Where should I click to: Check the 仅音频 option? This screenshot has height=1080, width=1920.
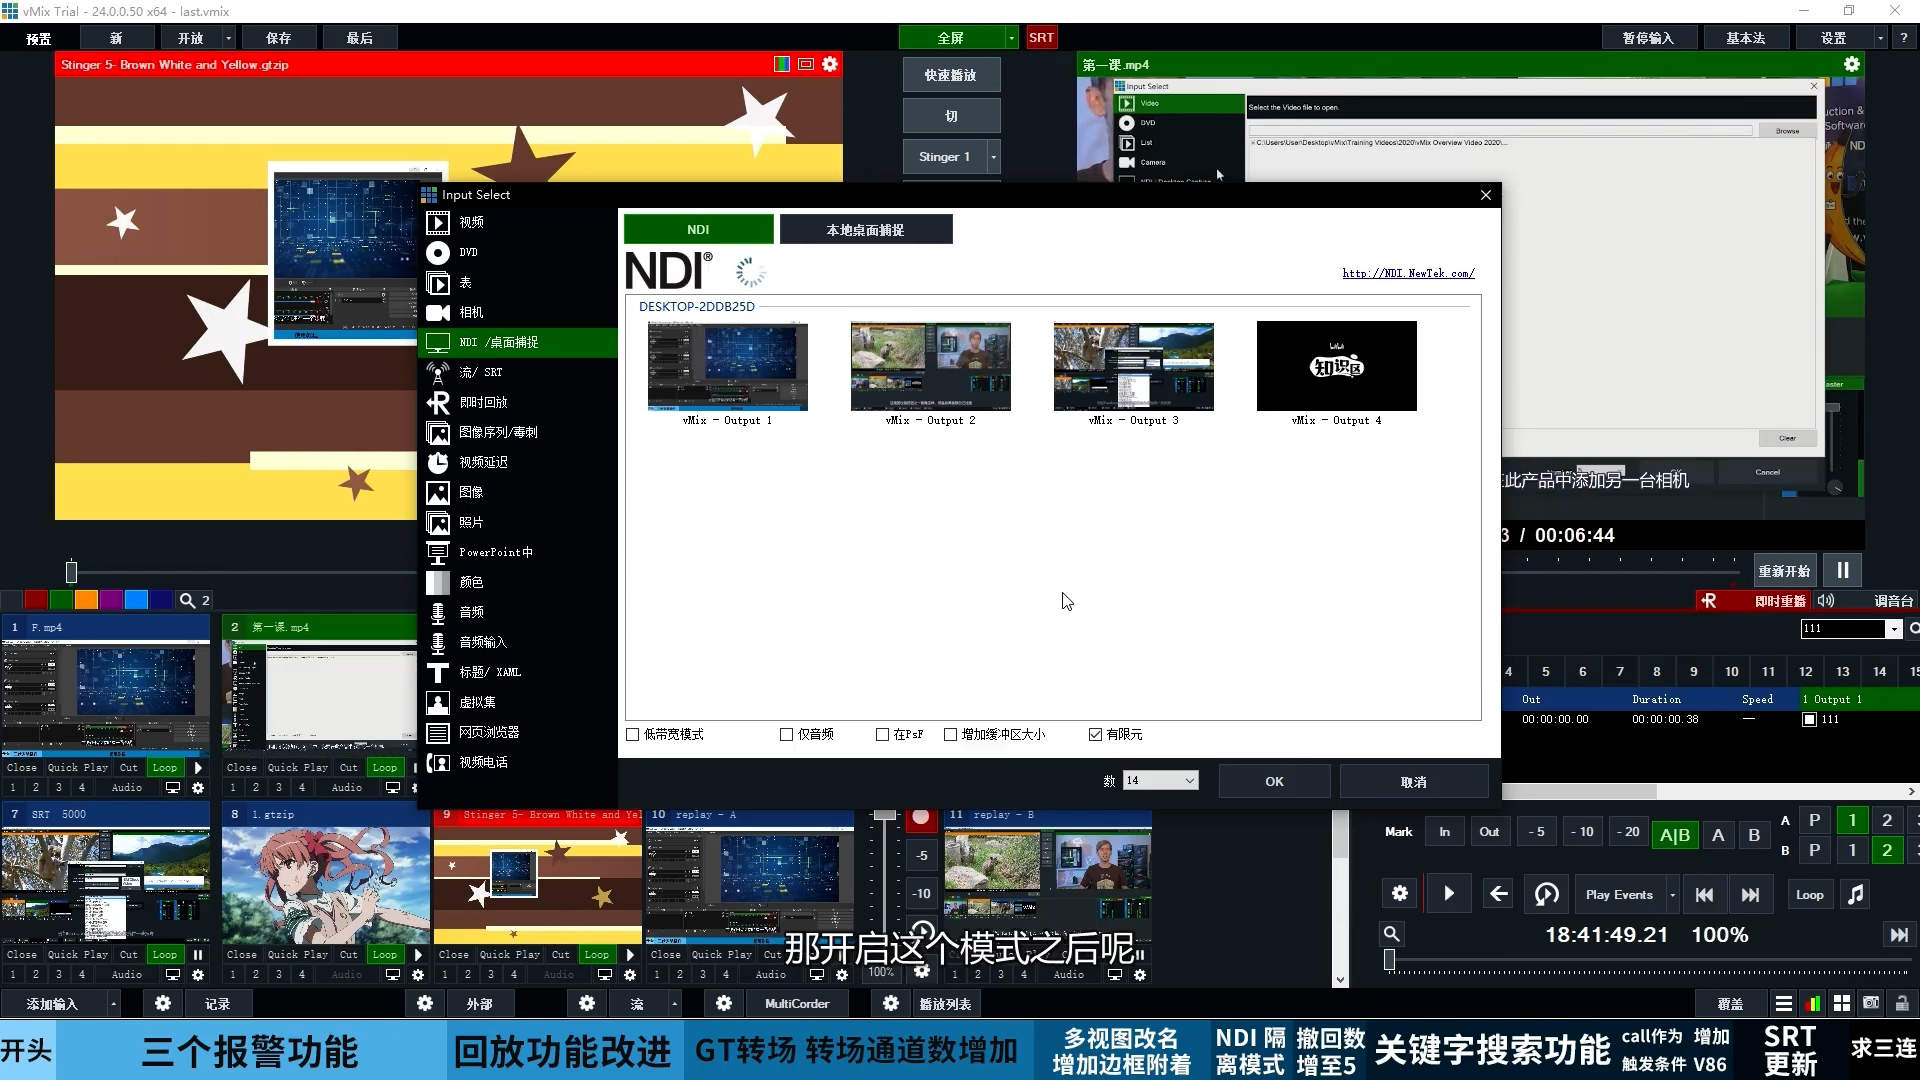[x=787, y=734]
